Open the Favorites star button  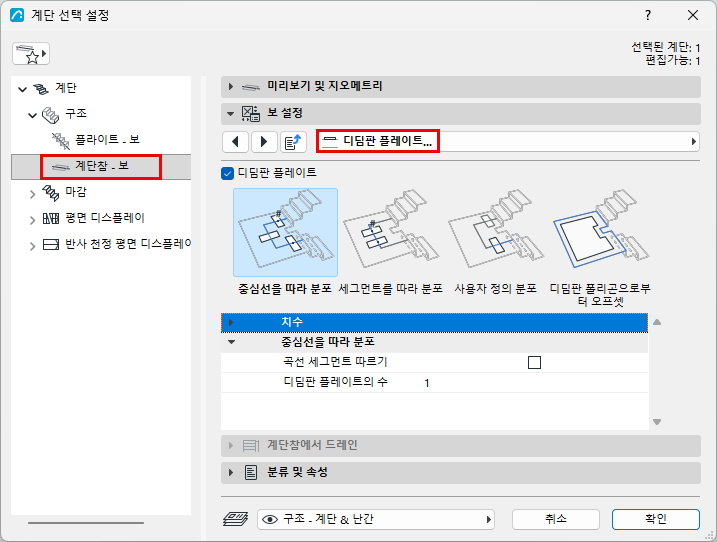click(31, 54)
